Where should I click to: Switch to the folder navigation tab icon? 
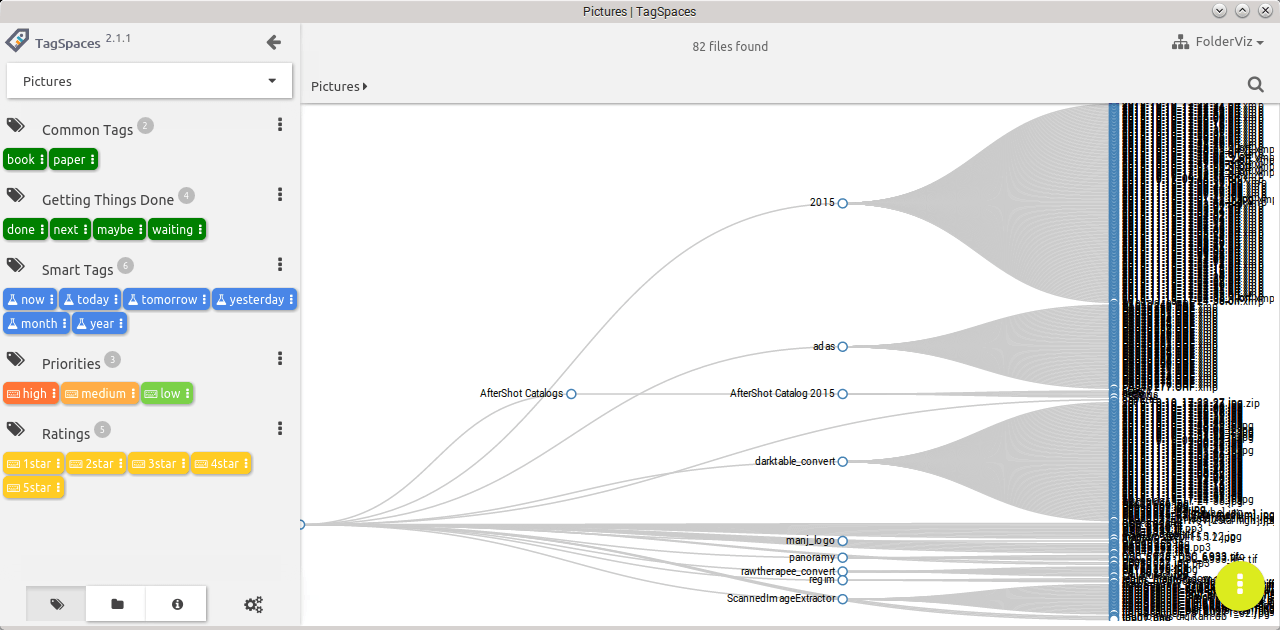(117, 604)
